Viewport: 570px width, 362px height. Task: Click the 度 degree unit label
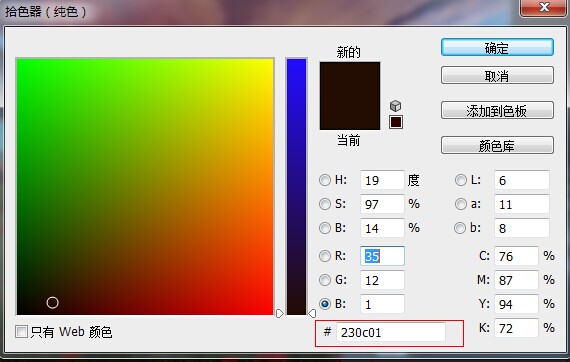point(413,180)
